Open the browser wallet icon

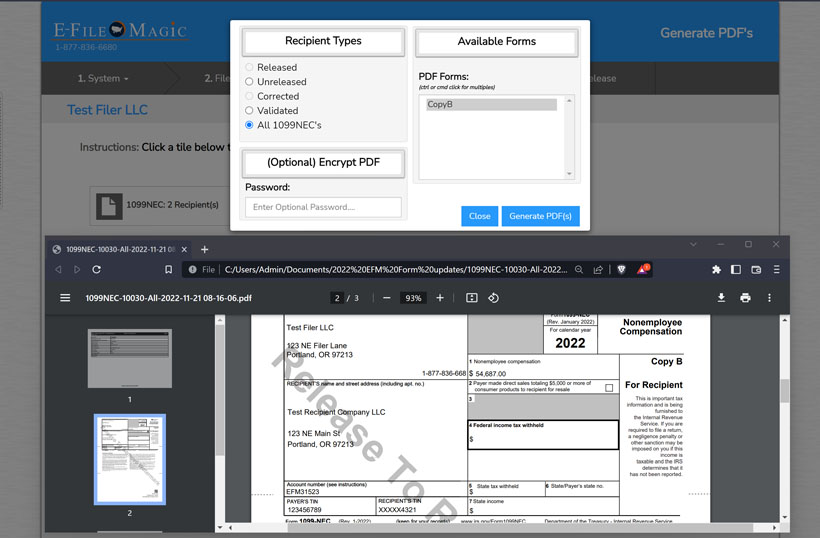[x=756, y=269]
